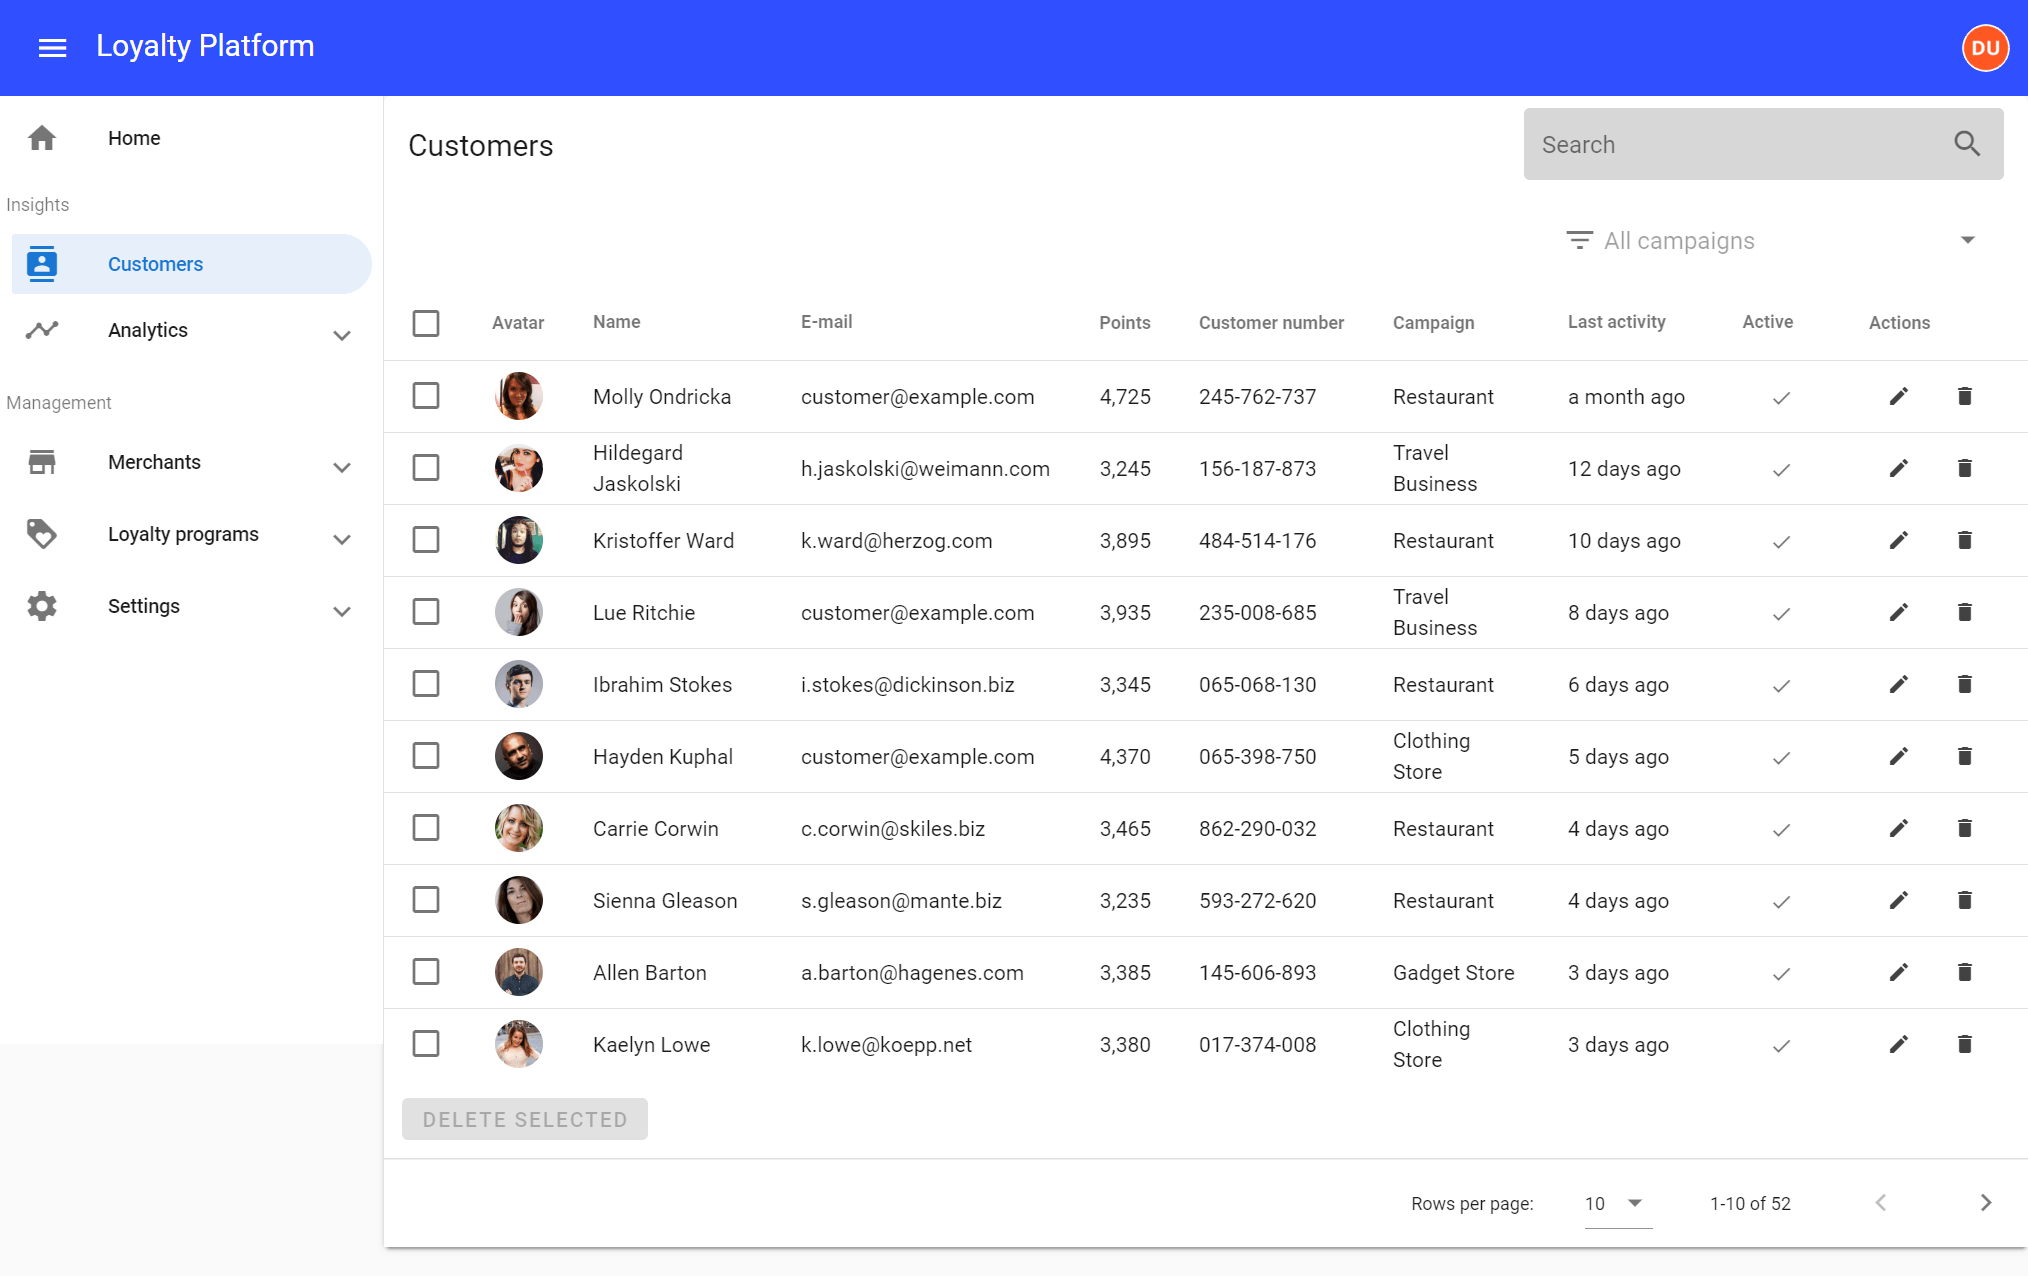Open the All campaigns filter dropdown
2028x1276 pixels.
[x=1770, y=241]
